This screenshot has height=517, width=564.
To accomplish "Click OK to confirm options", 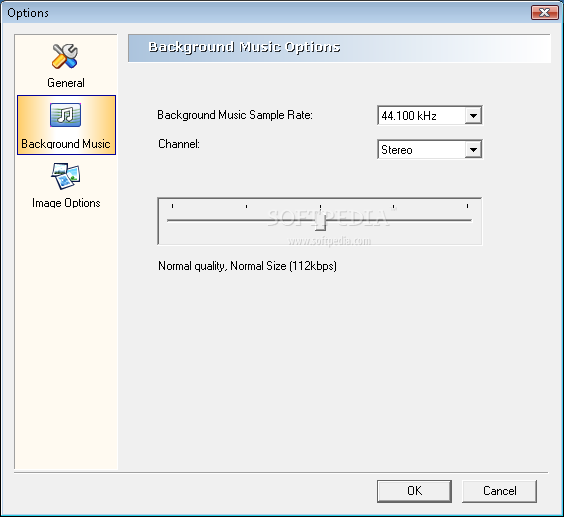I will pos(414,491).
